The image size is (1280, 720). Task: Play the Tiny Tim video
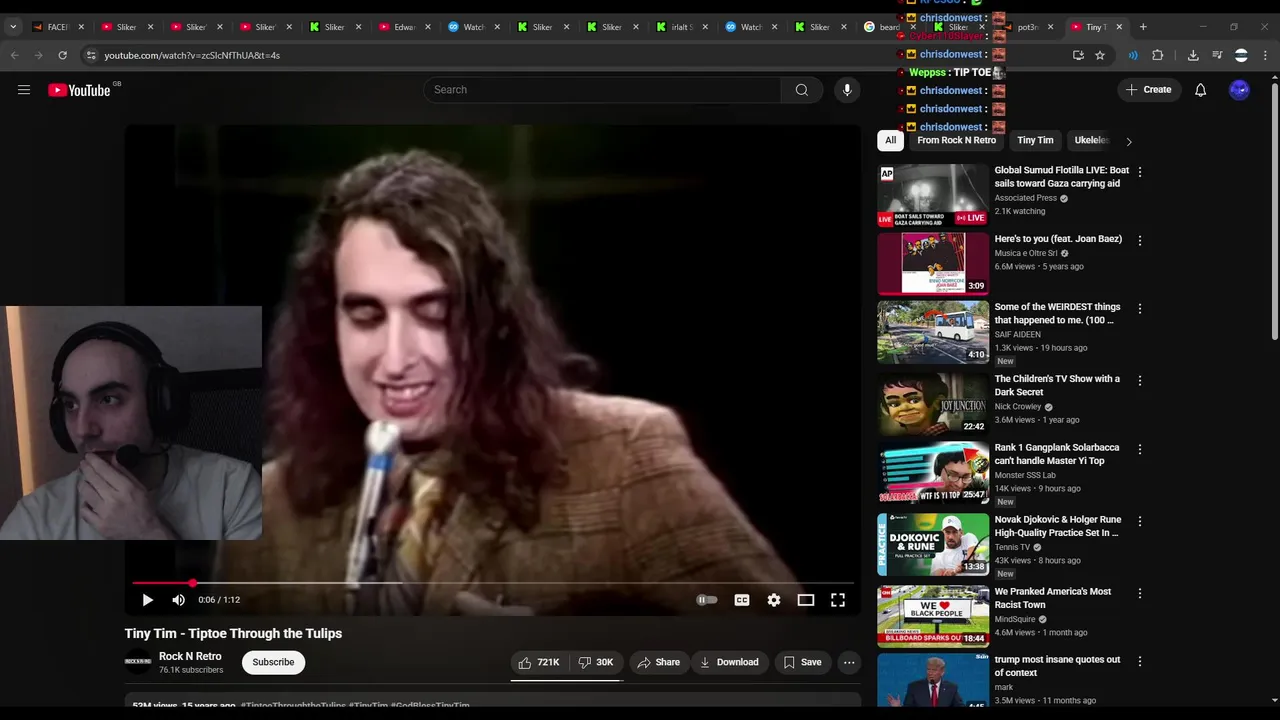tap(147, 600)
